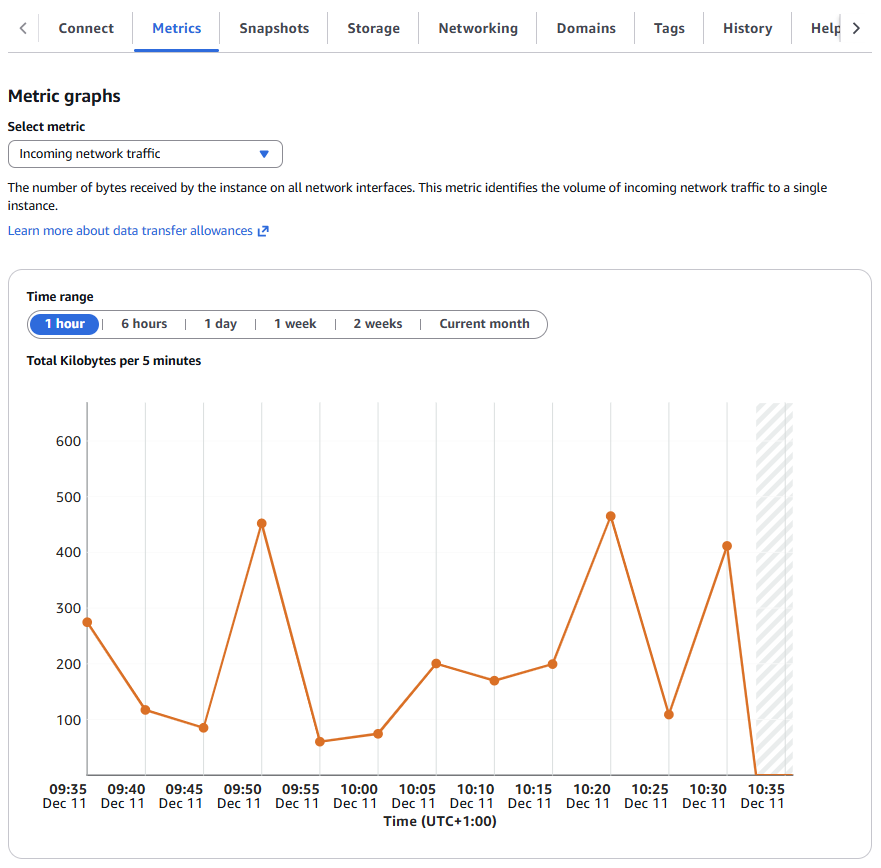Open the Select metric dropdown
Image resolution: width=881 pixels, height=868 pixels.
coord(145,153)
